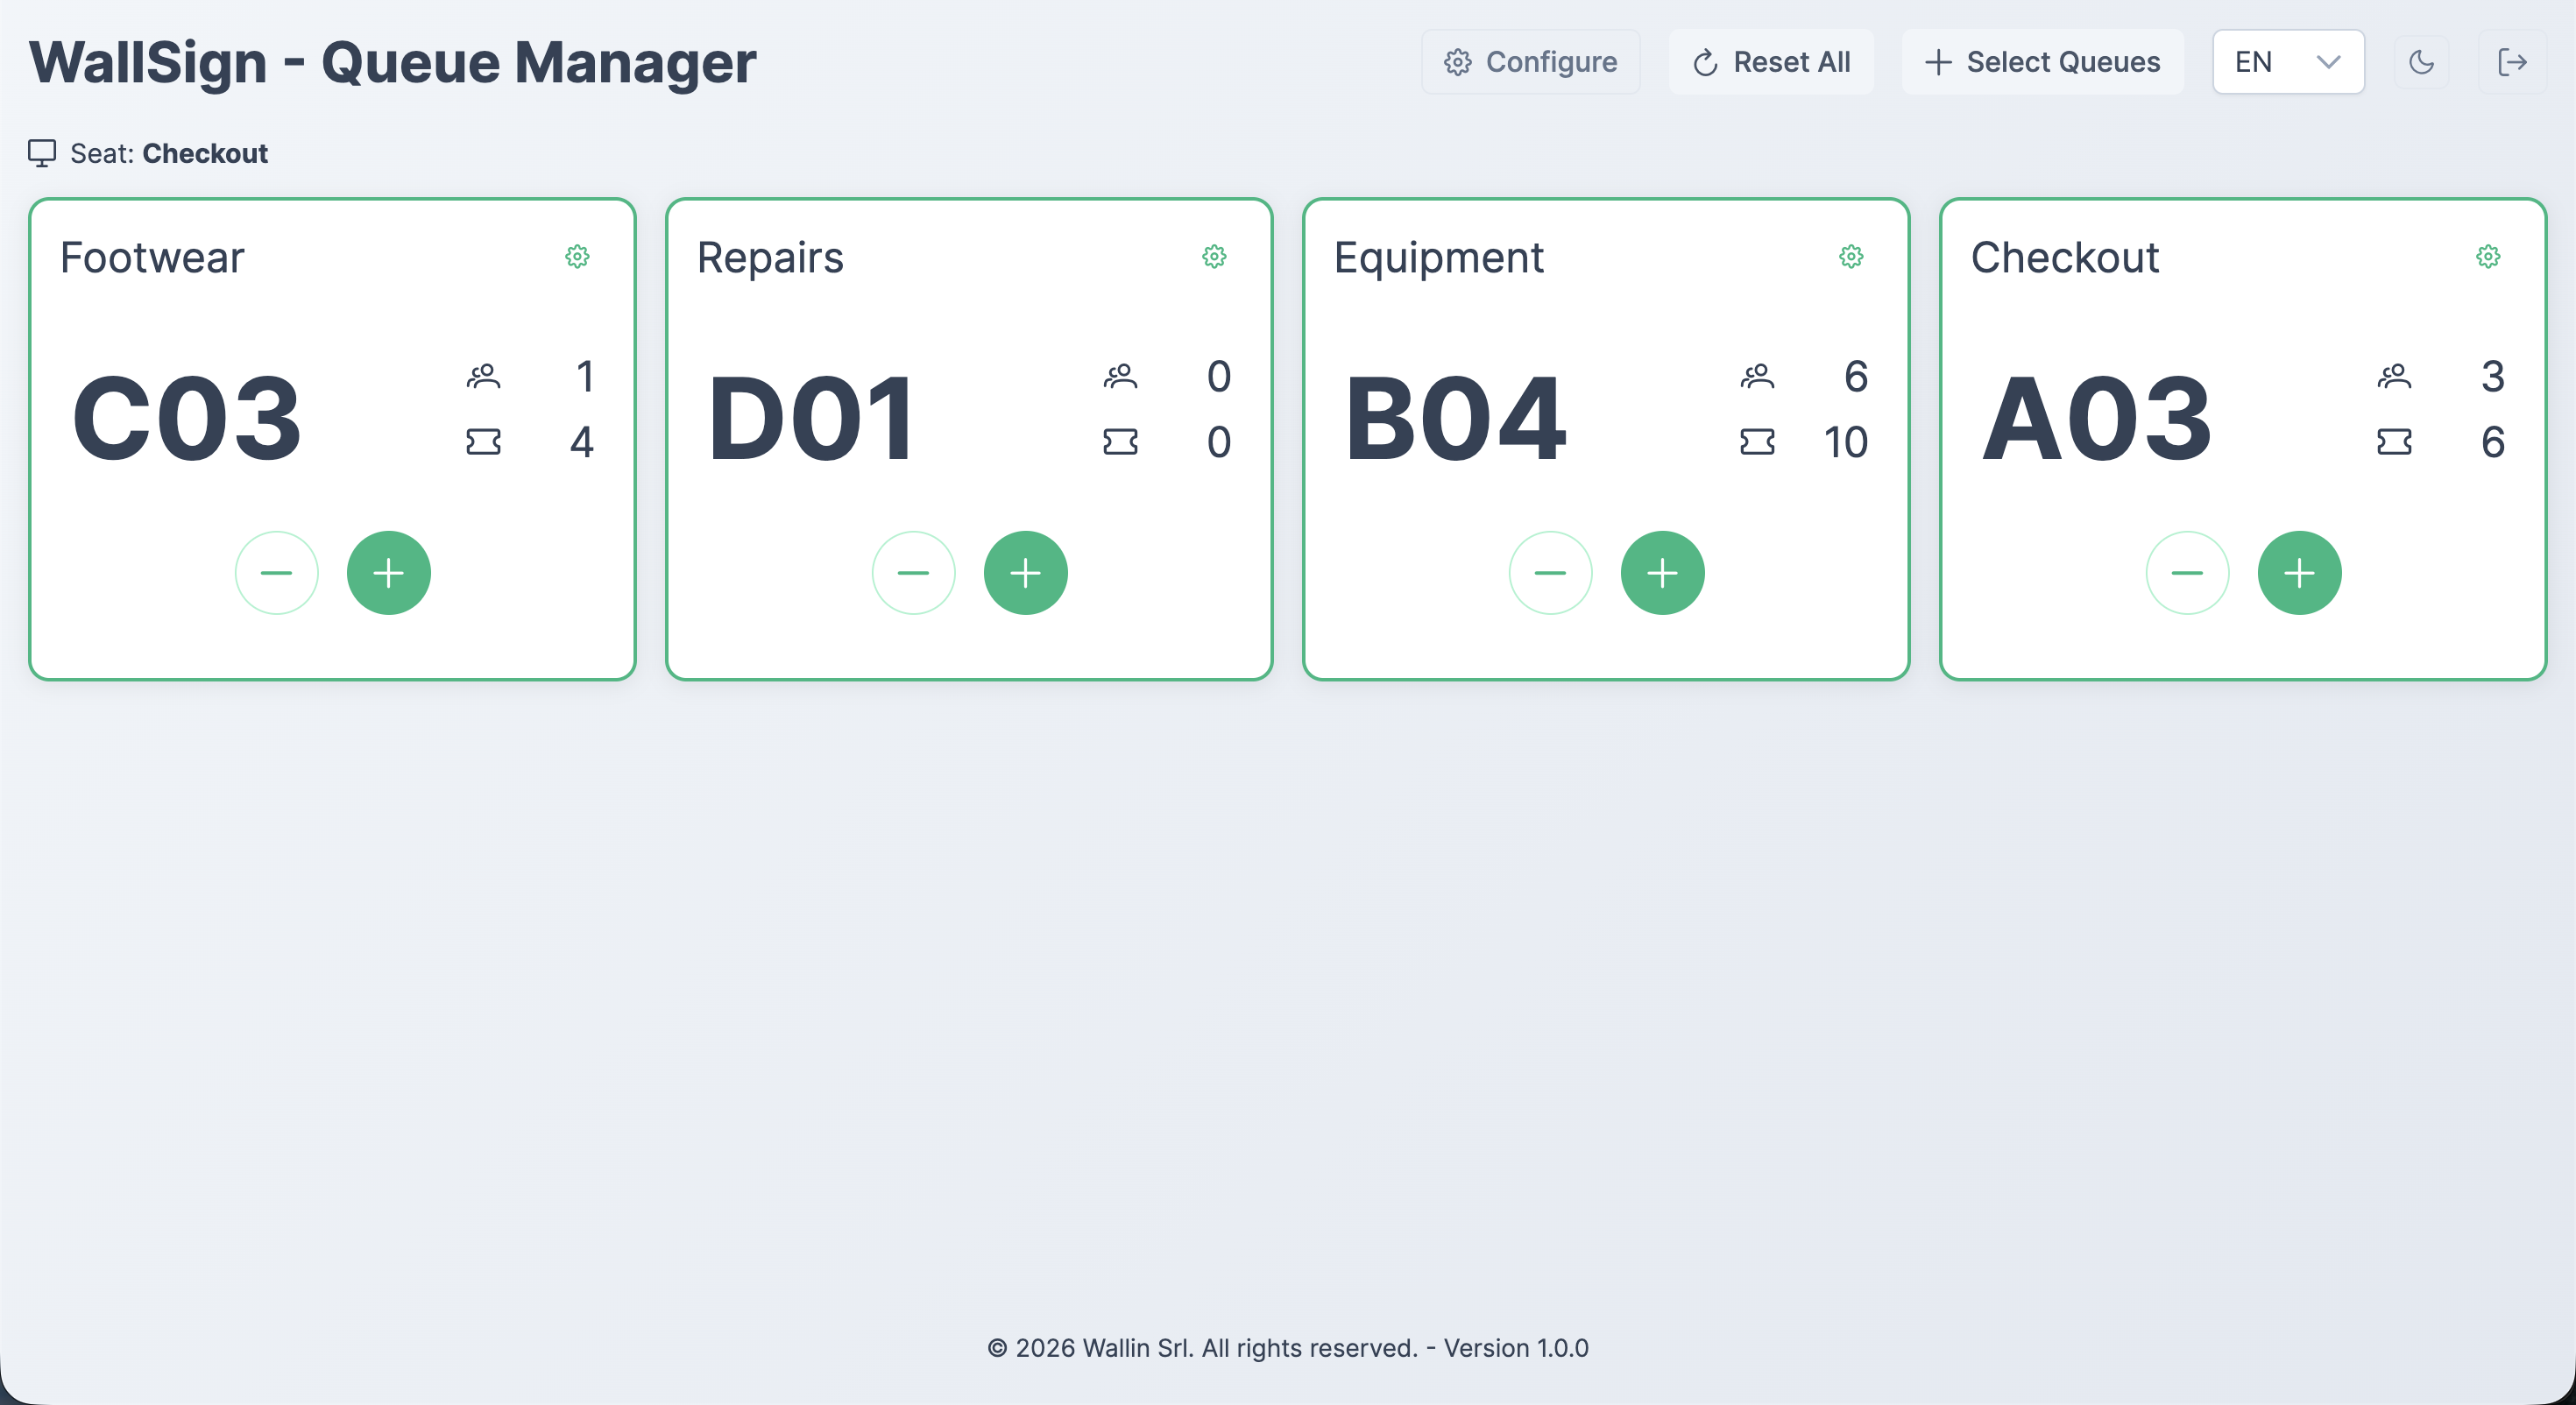The height and width of the screenshot is (1405, 2576).
Task: Open the EN language dropdown
Action: click(2288, 62)
